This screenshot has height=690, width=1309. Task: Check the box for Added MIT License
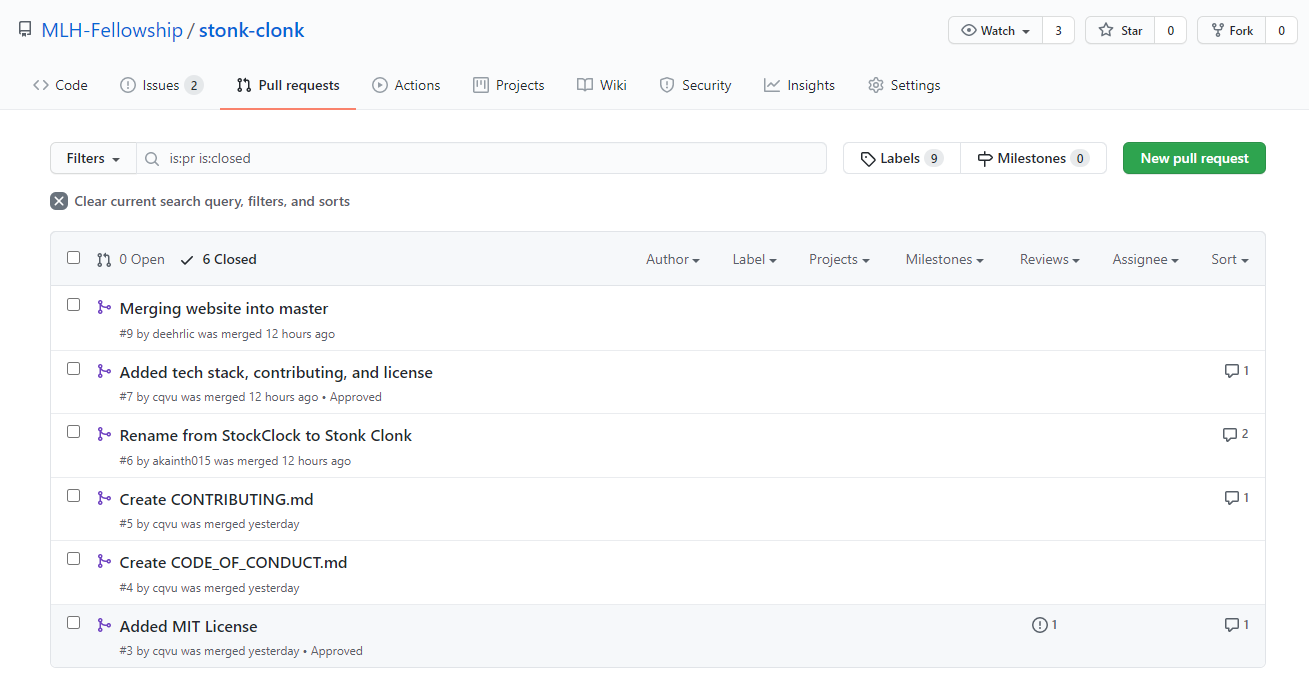click(73, 622)
